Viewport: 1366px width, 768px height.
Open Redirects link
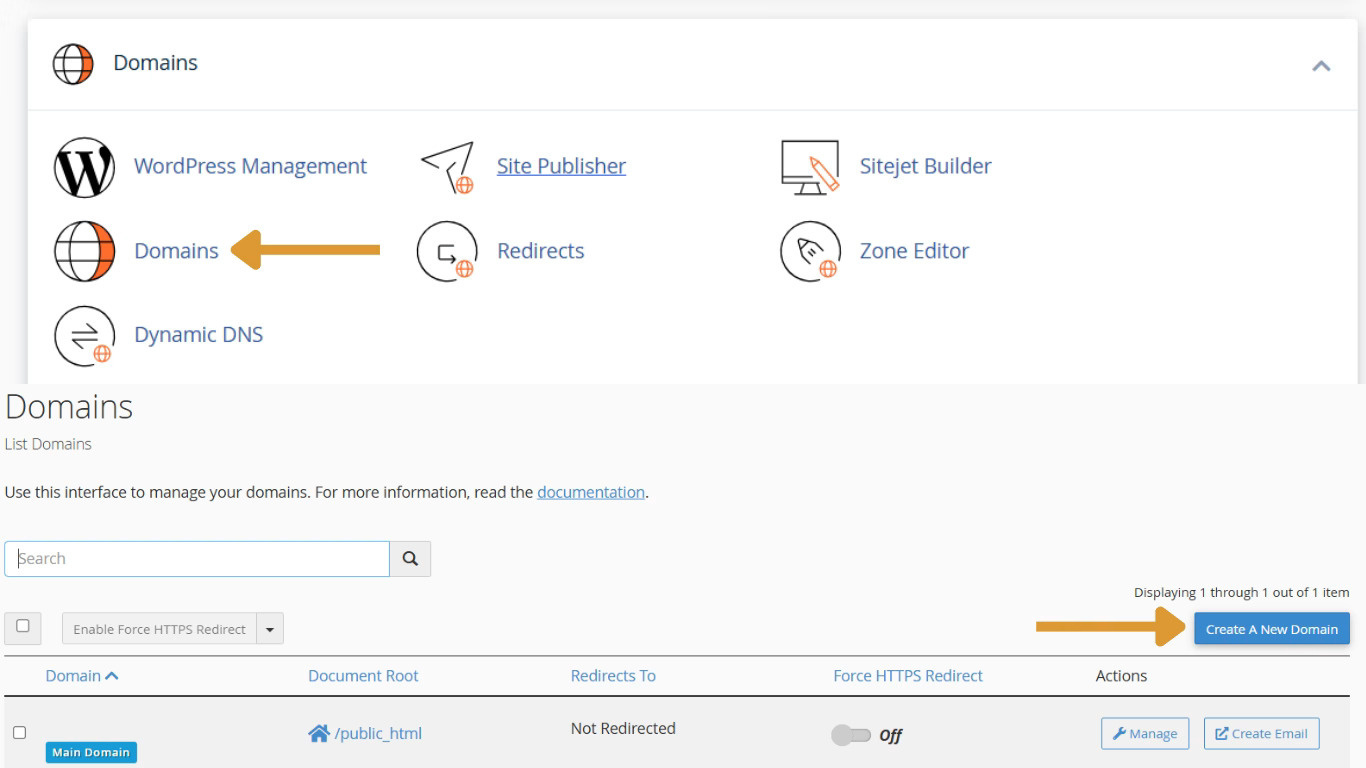540,251
